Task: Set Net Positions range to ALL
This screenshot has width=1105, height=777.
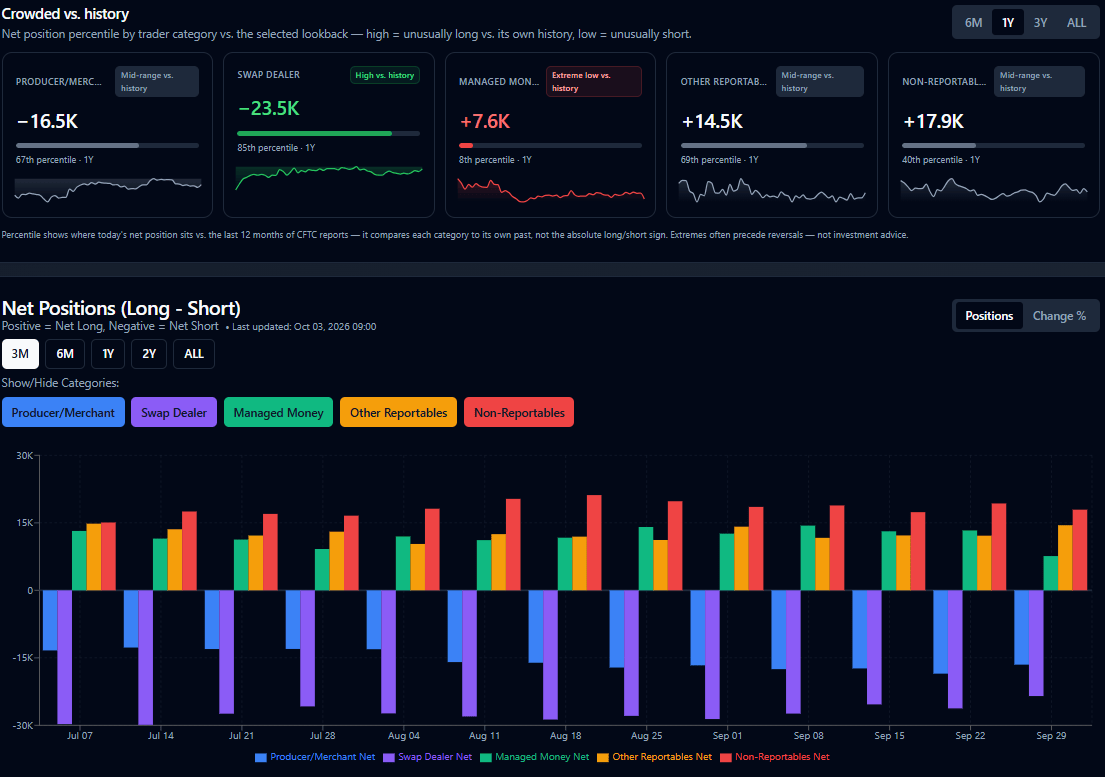Action: tap(194, 354)
